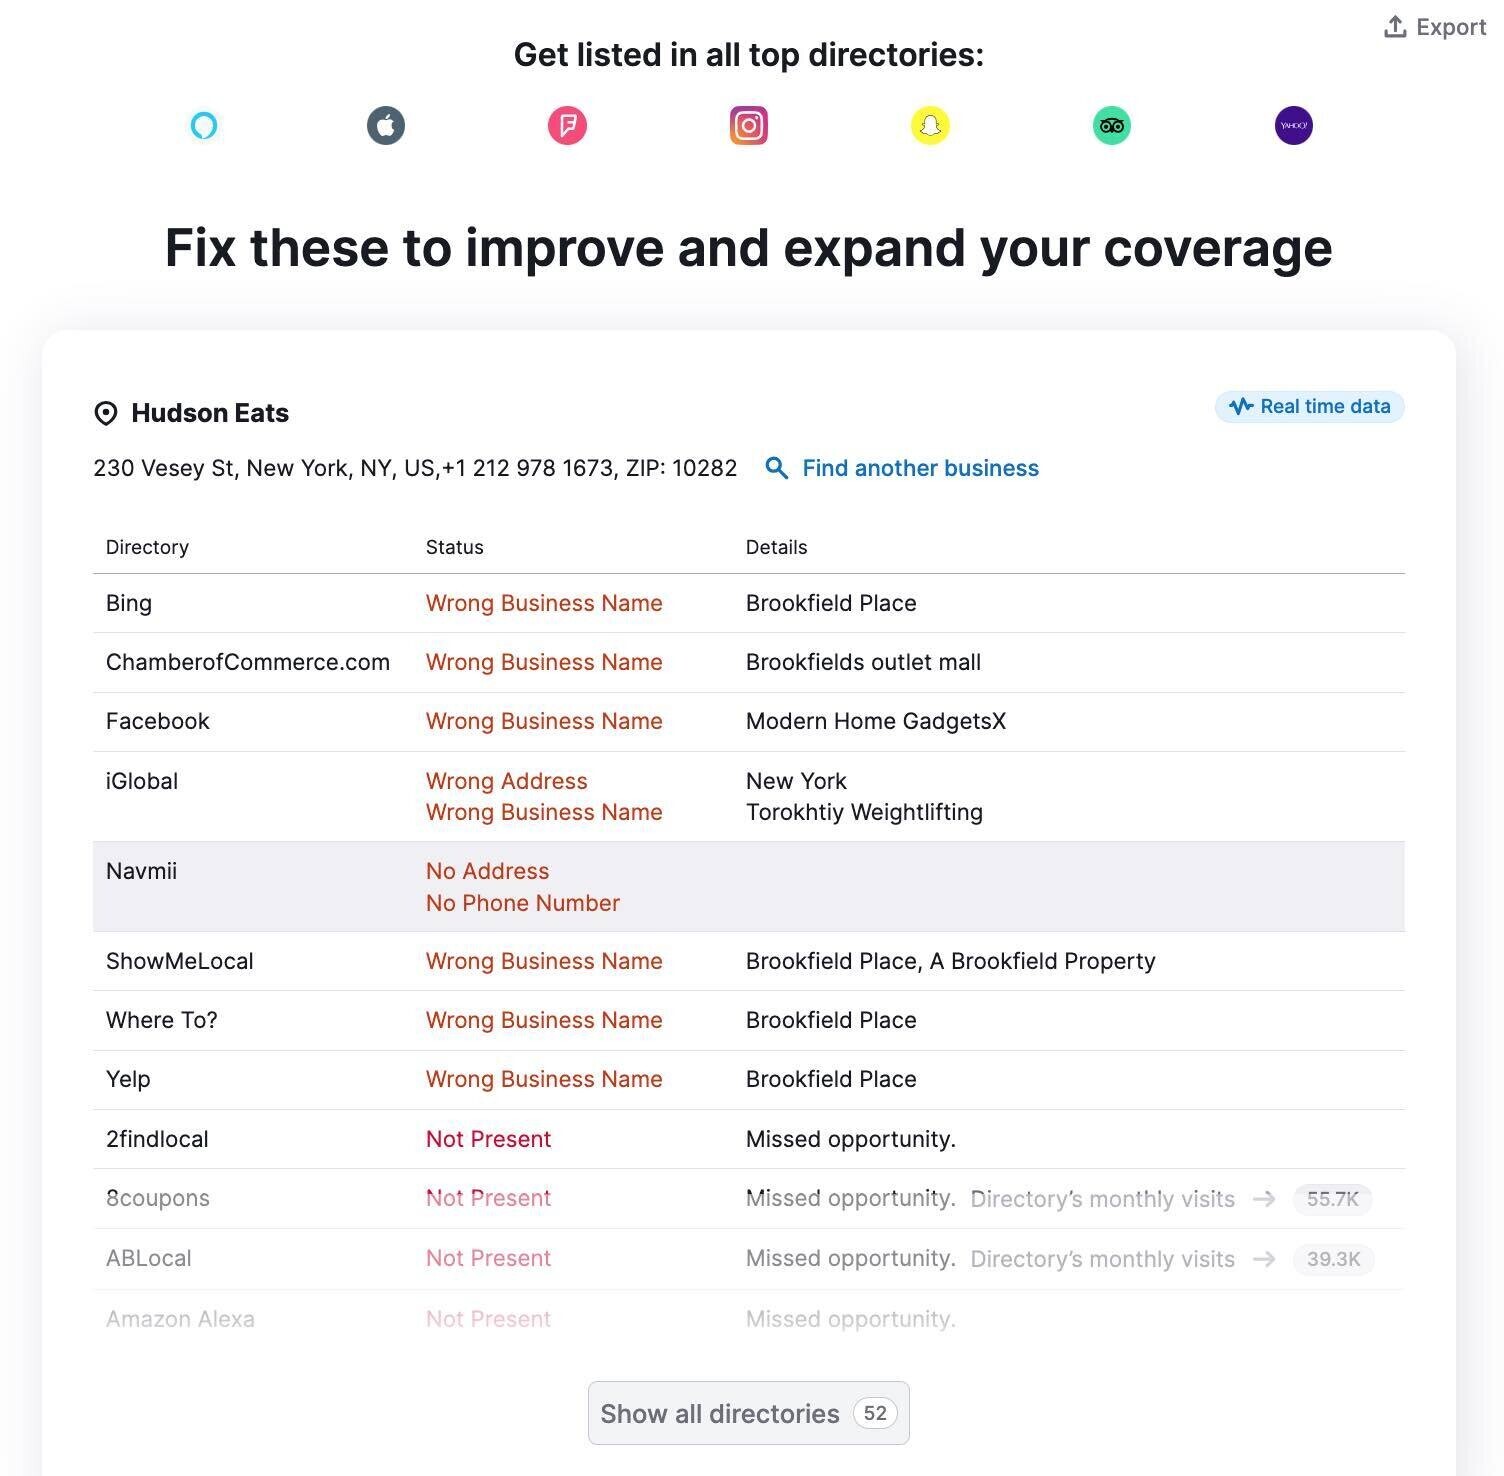Viewport: 1504px width, 1476px height.
Task: Click the arrow beside 8coupons monthly visits
Action: 1266,1198
